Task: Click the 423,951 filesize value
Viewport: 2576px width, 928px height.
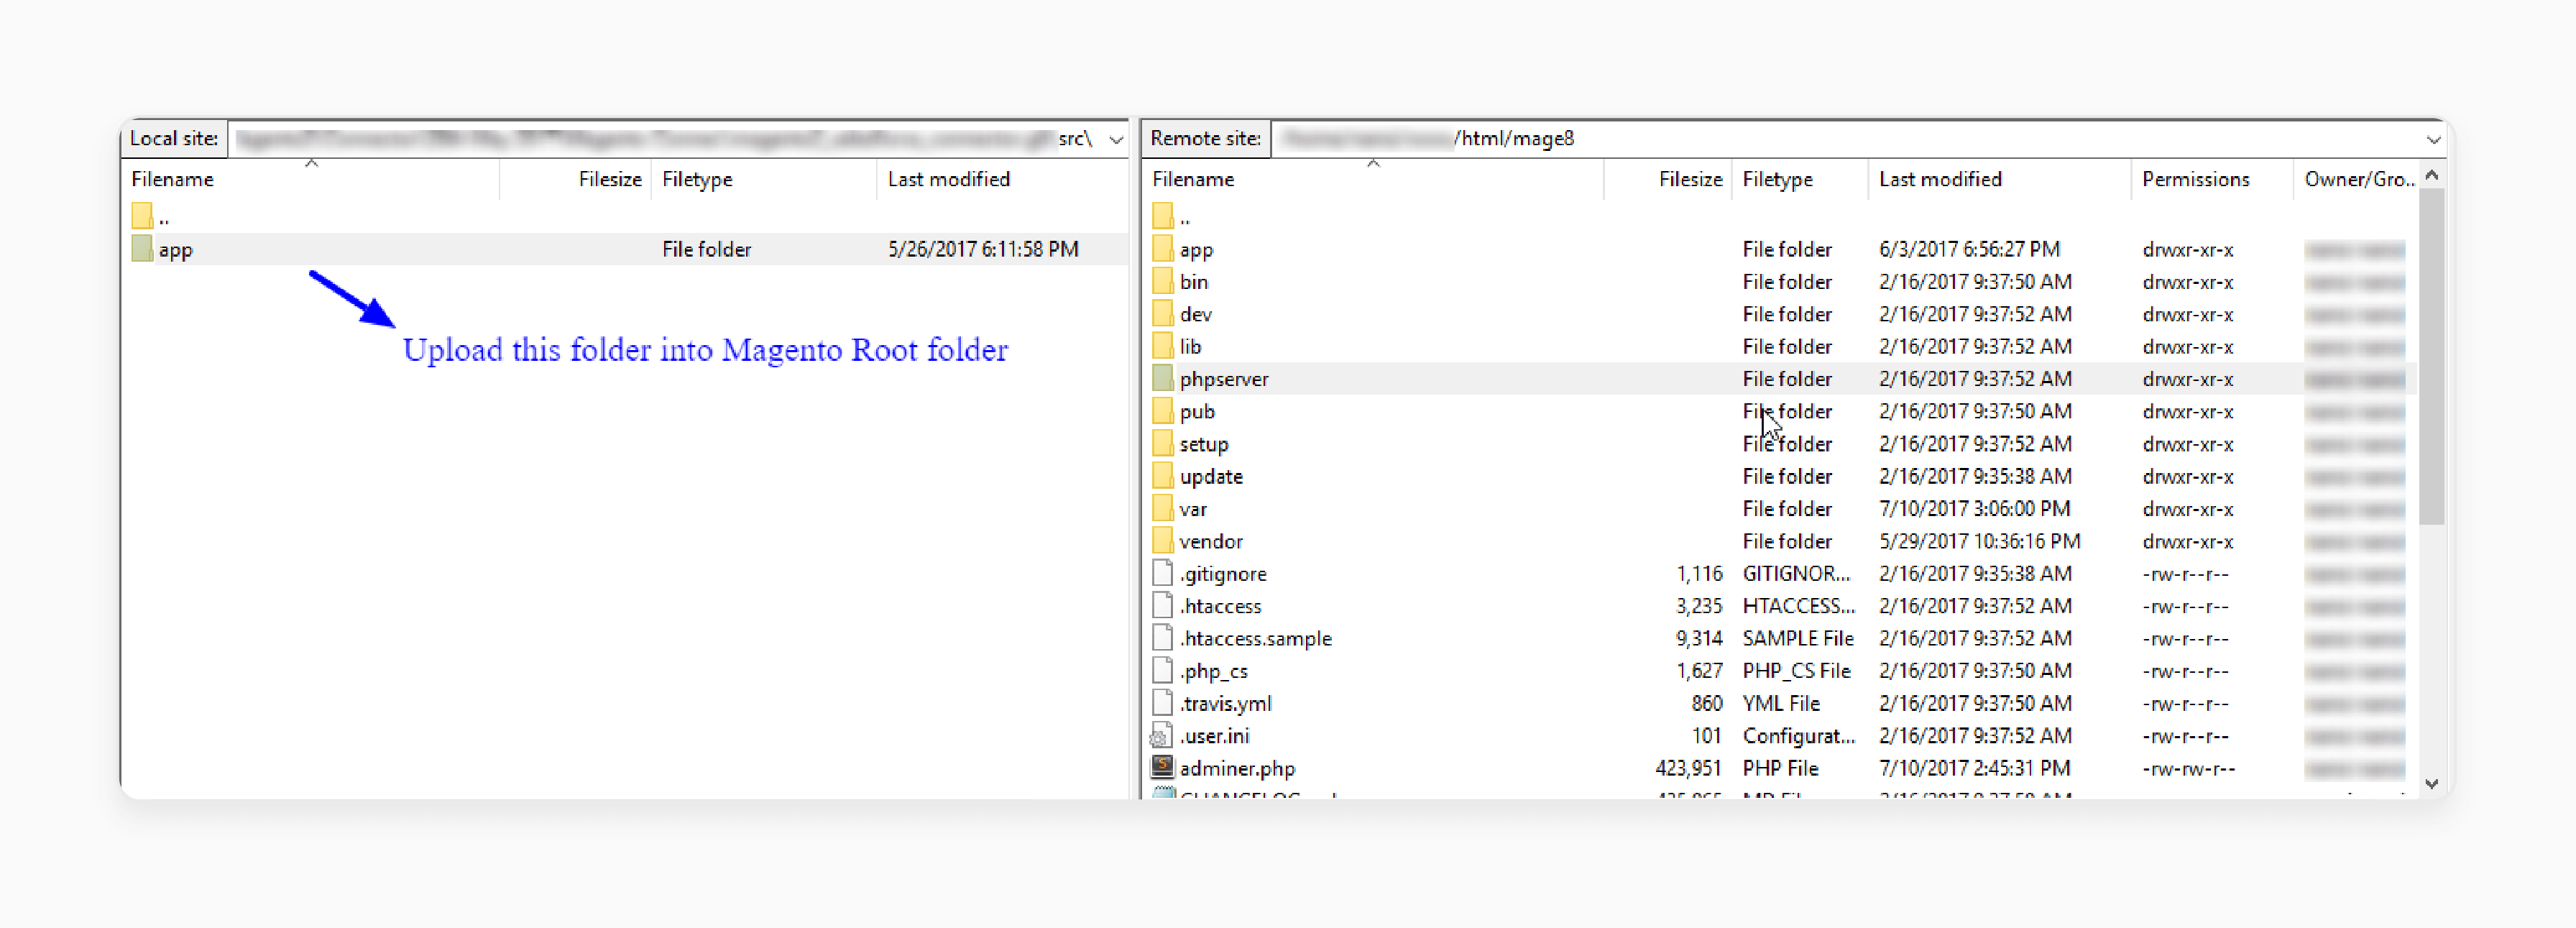Action: (x=1688, y=768)
